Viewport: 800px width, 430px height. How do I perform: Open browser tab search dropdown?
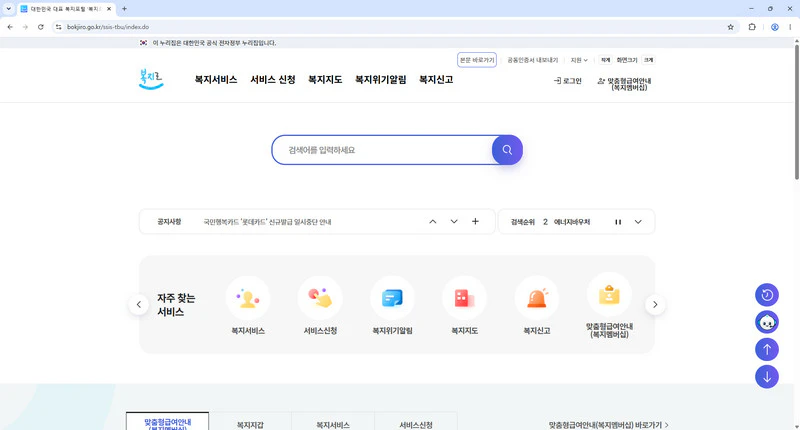(9, 9)
